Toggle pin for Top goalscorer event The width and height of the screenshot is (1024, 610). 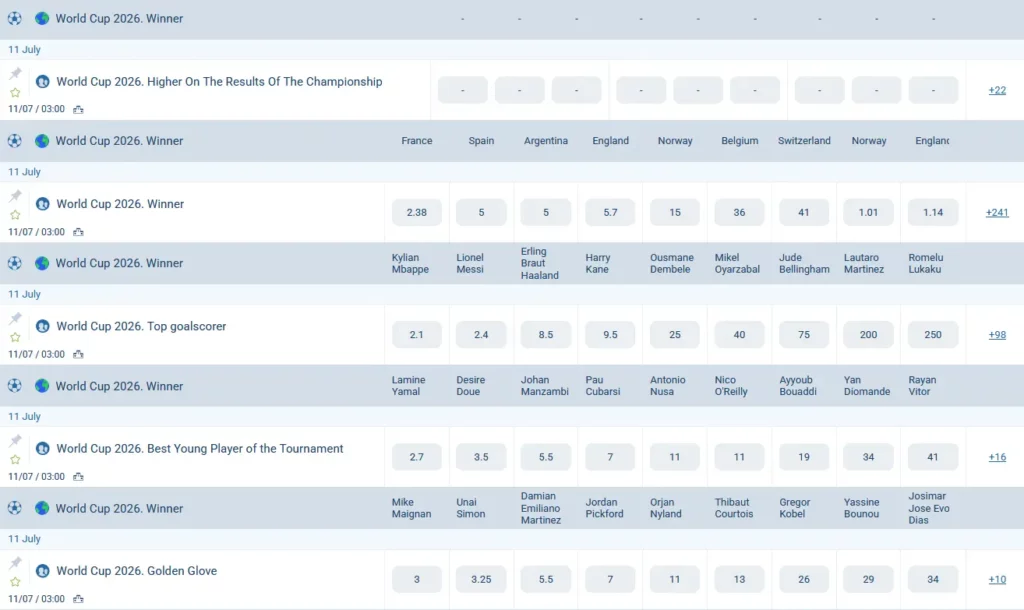15,318
